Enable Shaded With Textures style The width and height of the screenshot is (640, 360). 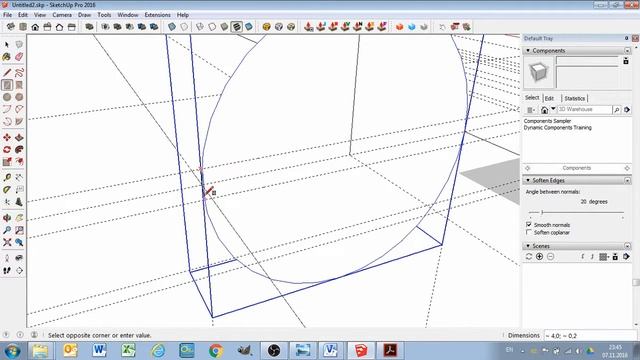236,27
